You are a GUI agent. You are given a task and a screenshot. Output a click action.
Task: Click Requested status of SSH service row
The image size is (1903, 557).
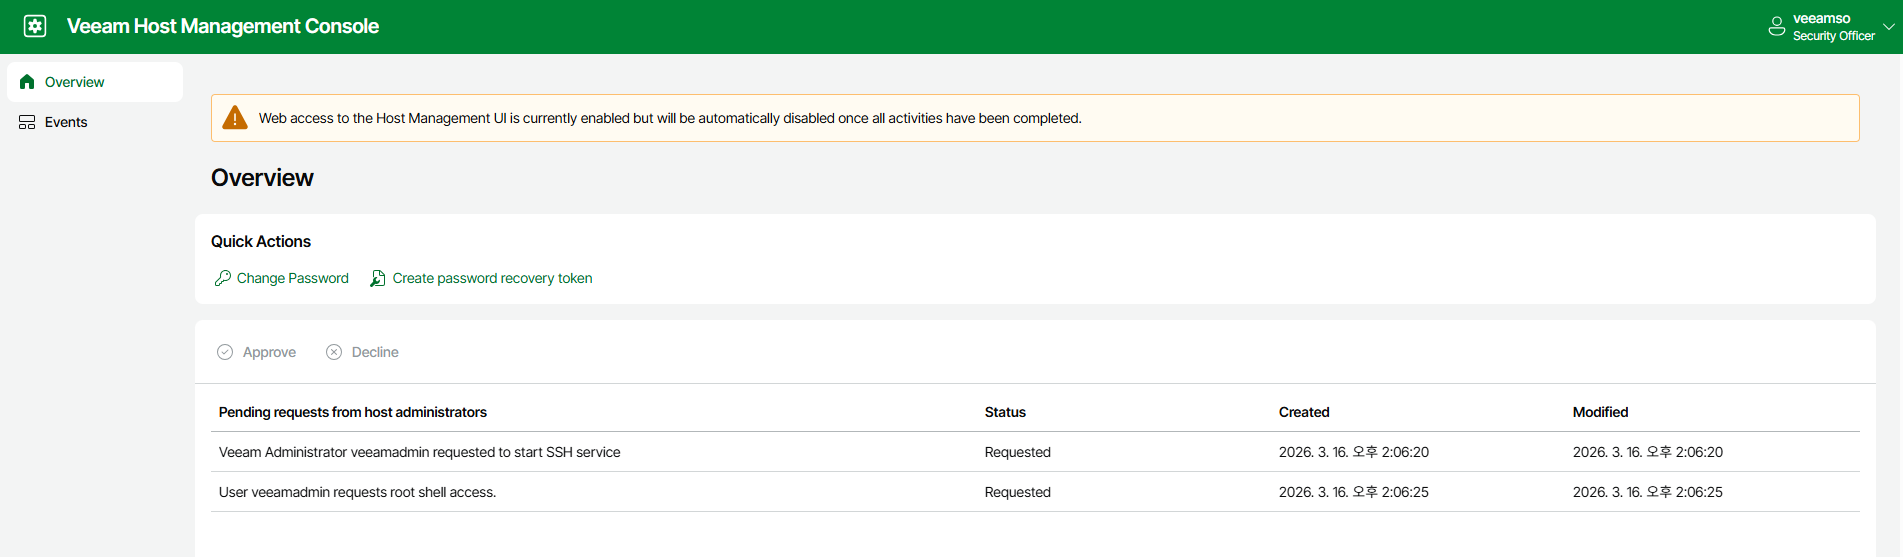(x=1018, y=452)
